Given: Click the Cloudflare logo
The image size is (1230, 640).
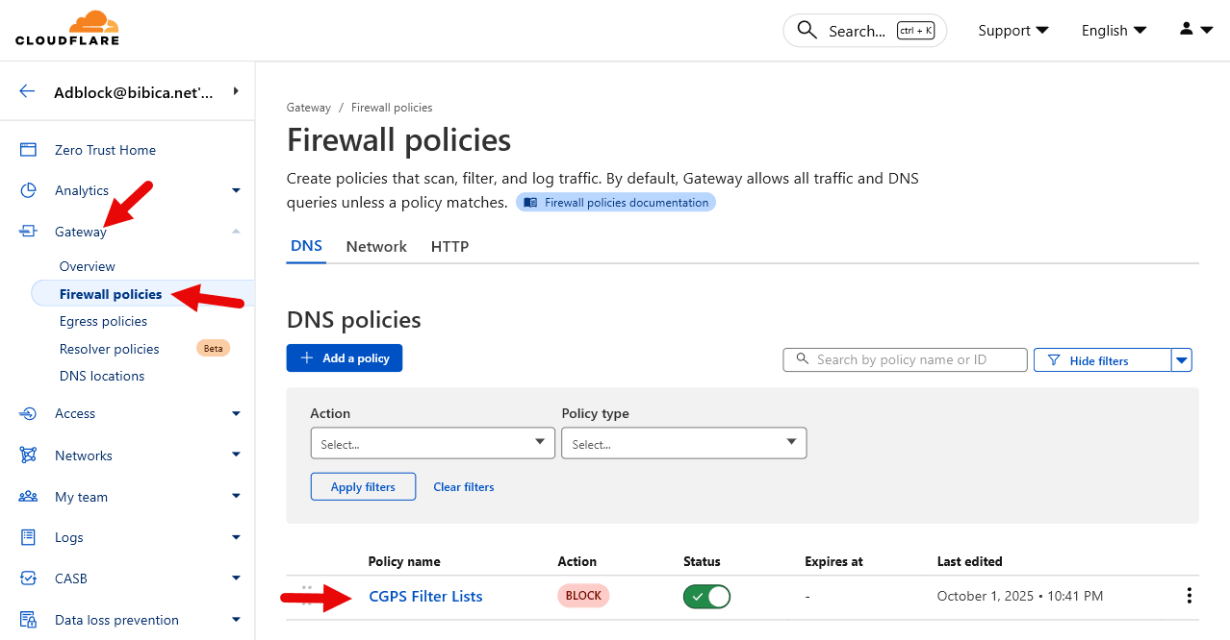Looking at the screenshot, I should (x=67, y=28).
